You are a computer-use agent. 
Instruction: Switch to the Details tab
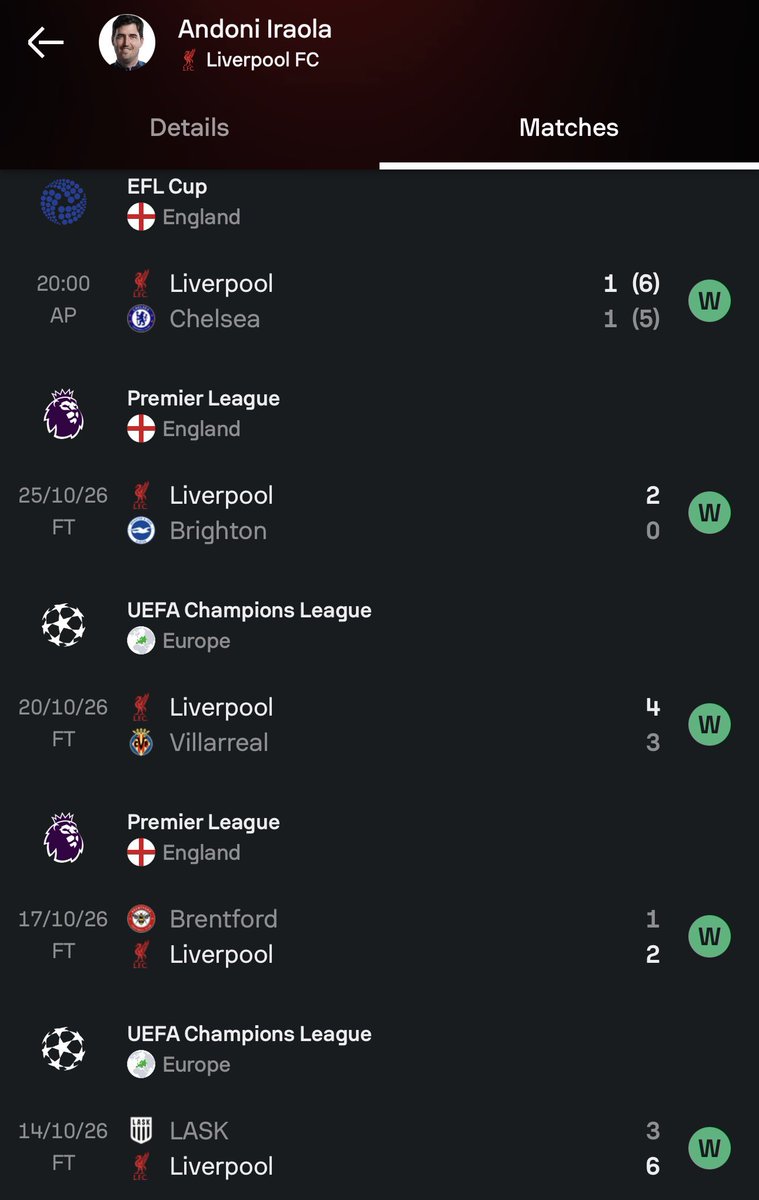189,128
